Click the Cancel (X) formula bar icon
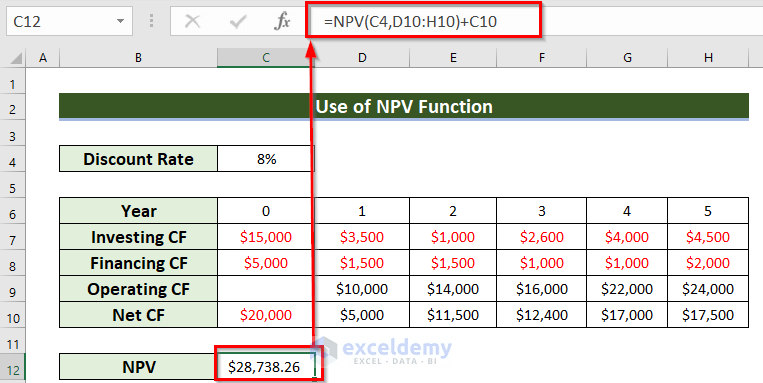This screenshot has height=383, width=763. pyautogui.click(x=193, y=21)
